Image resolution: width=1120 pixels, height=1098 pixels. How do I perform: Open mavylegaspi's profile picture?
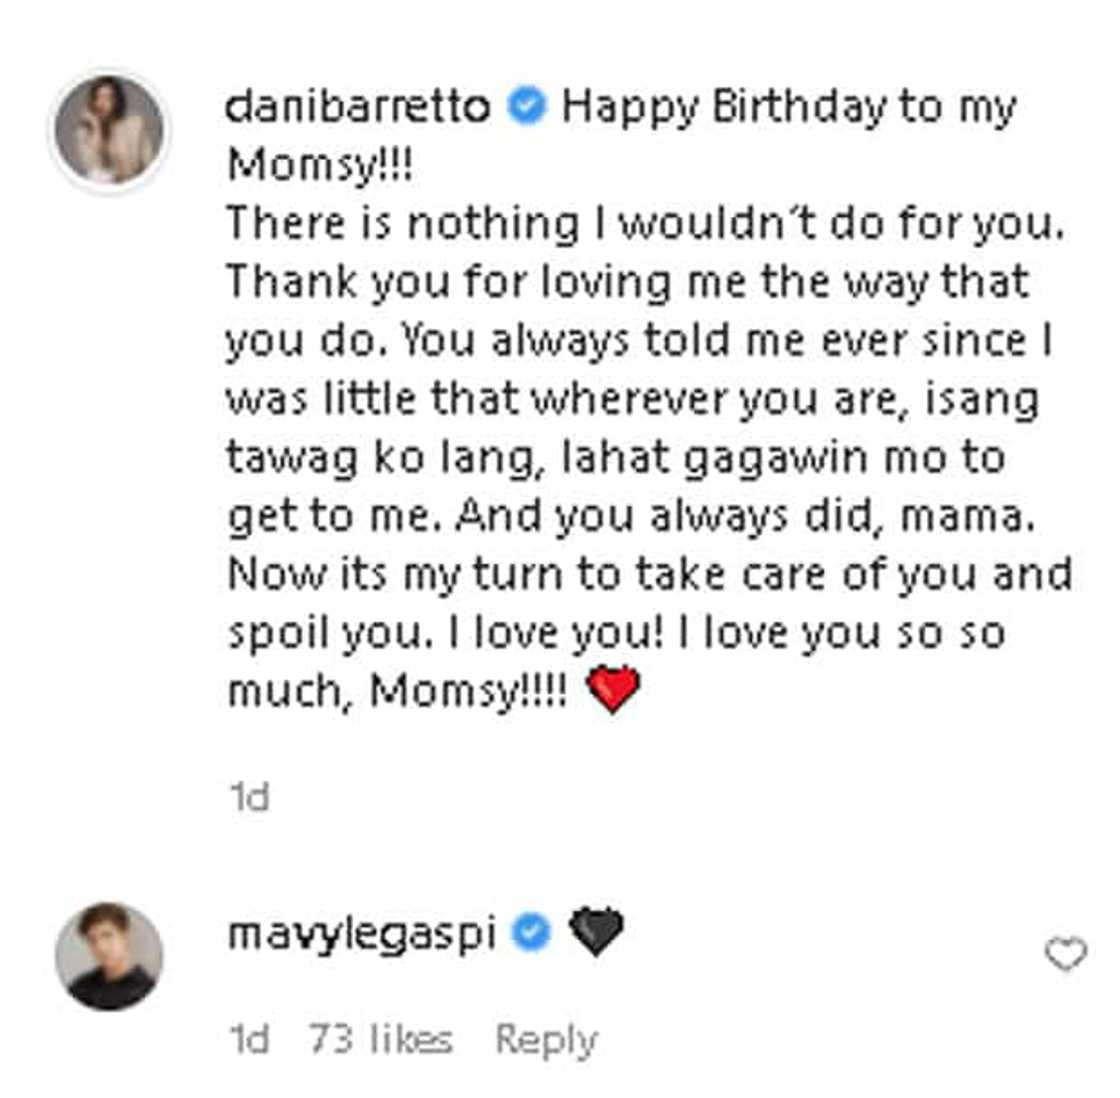click(109, 955)
